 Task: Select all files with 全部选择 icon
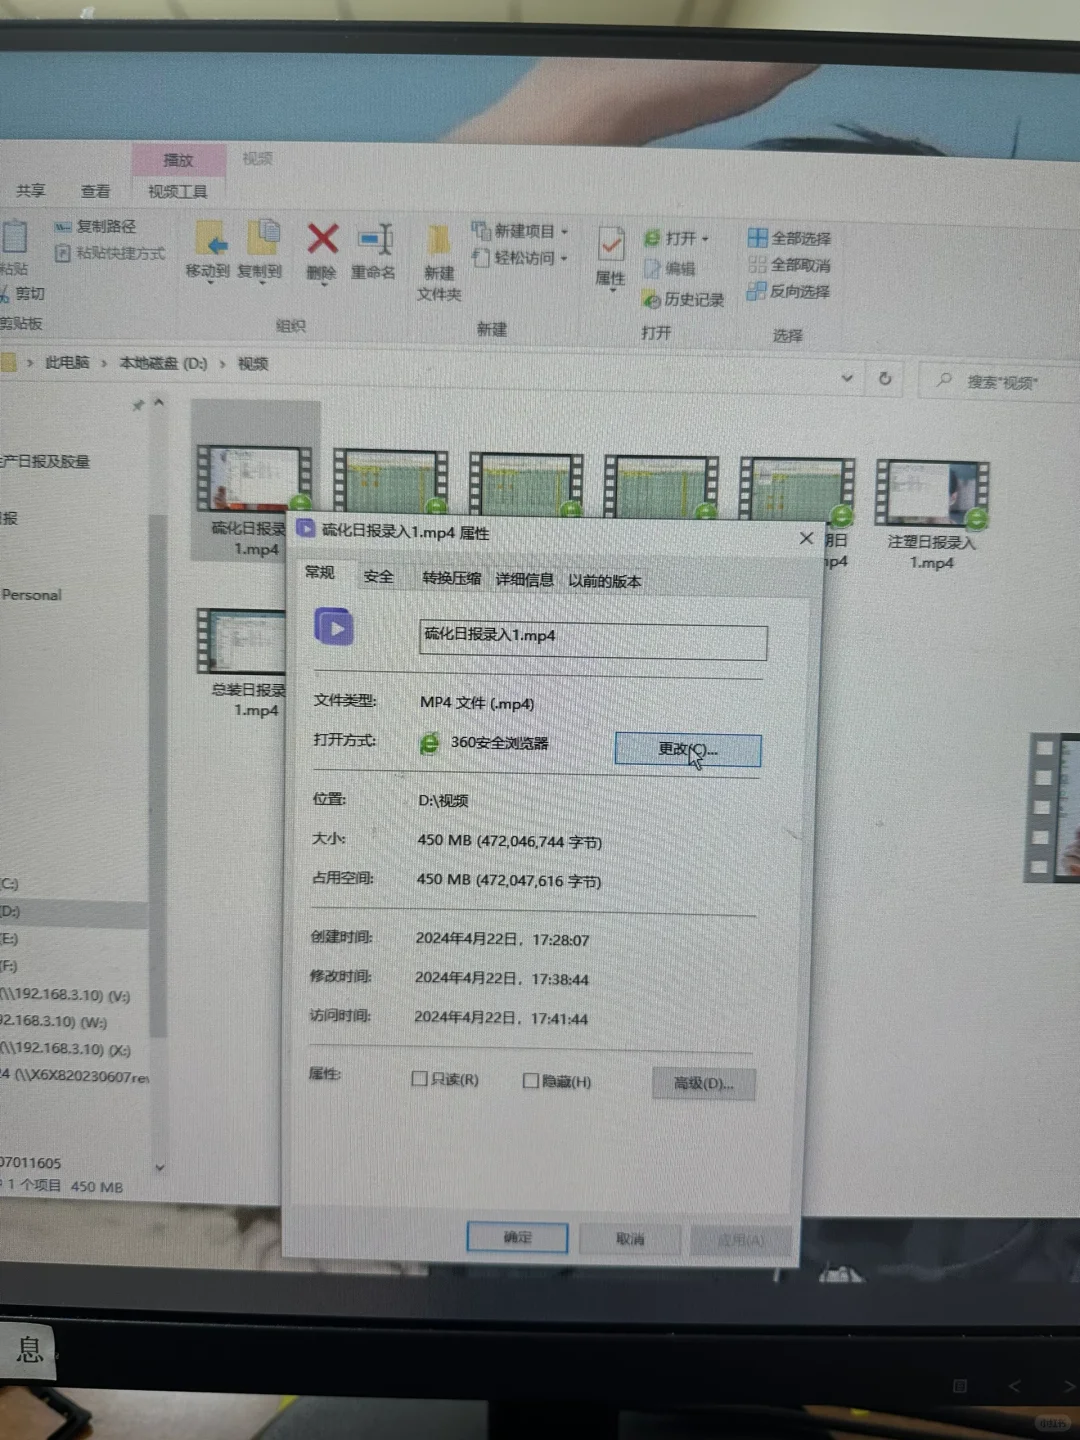[x=790, y=237]
